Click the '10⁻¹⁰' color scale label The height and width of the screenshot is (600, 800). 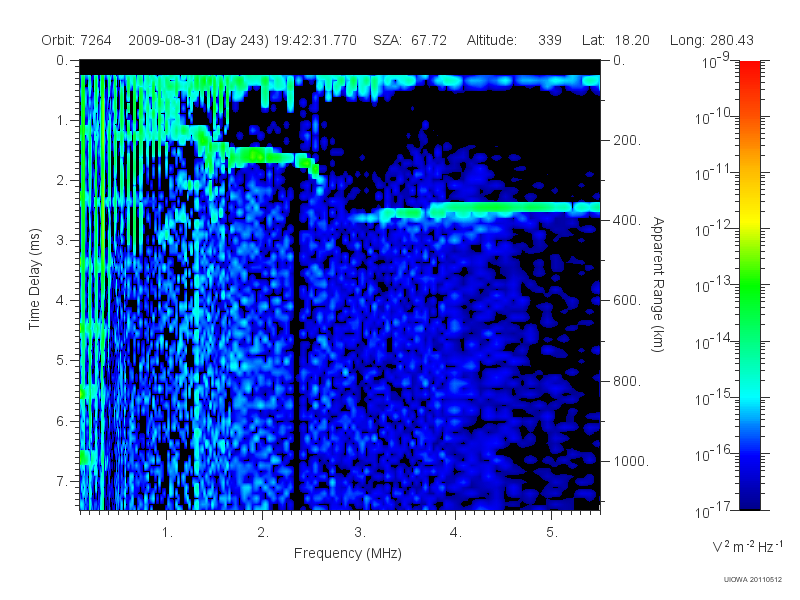point(713,117)
